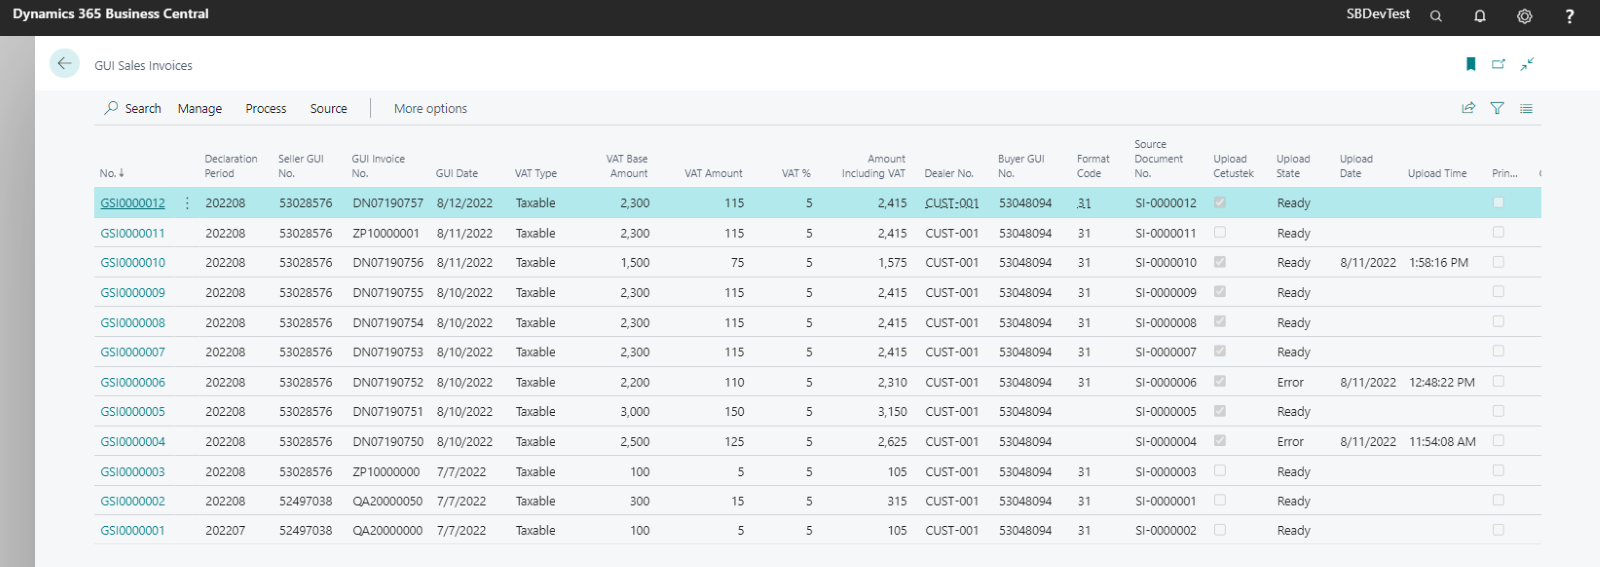
Task: Select GUI Invoice No. QA20000050 cell
Action: pos(388,501)
